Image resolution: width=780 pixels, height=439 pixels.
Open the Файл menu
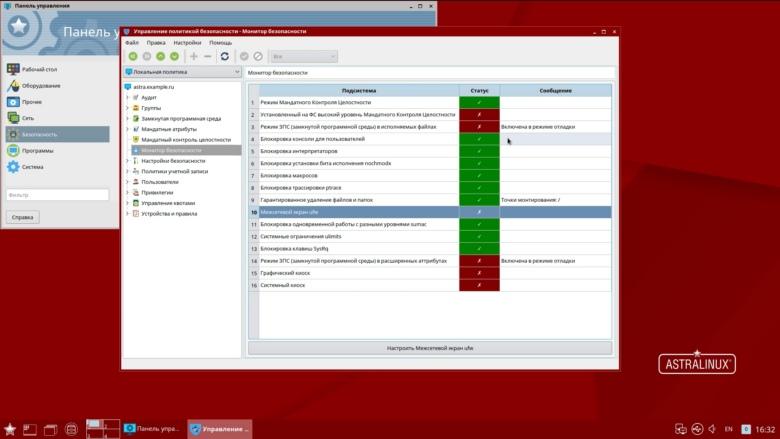click(132, 43)
